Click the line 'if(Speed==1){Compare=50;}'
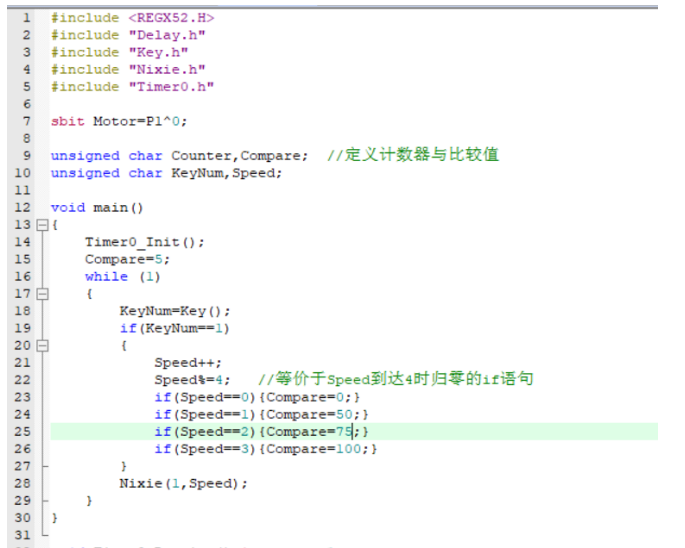Viewport: 685px width, 548px height. tap(261, 415)
